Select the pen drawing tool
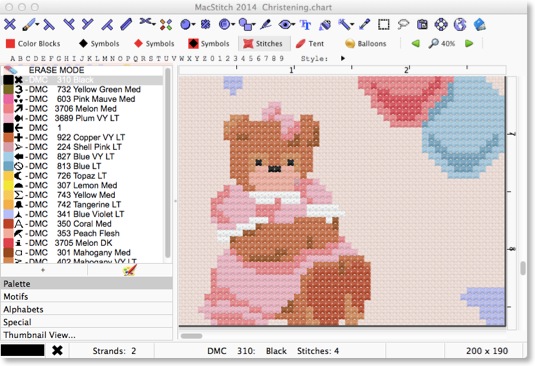This screenshot has width=535, height=366. (265, 24)
